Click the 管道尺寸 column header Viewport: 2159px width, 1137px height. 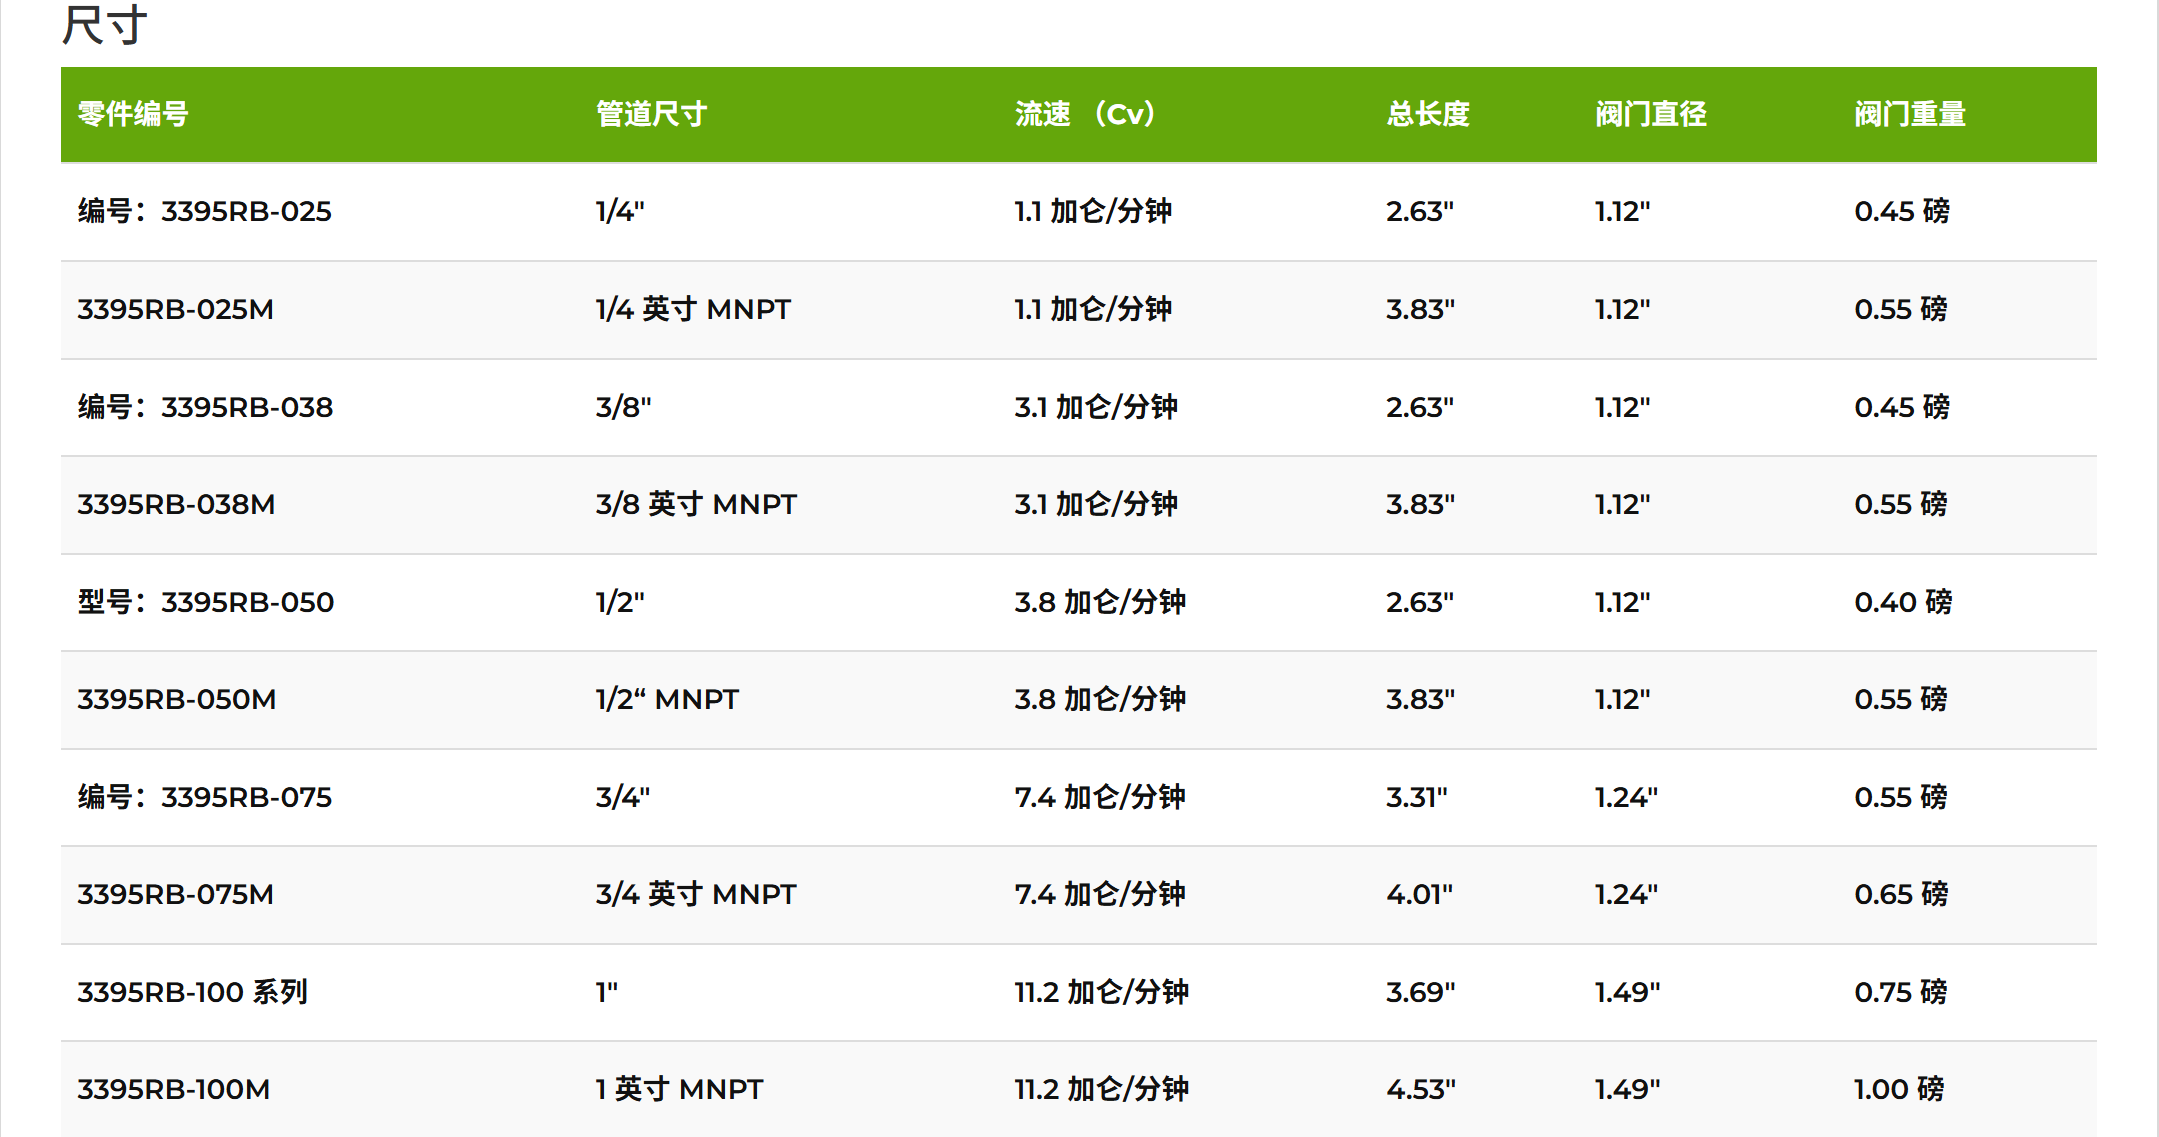tap(651, 114)
